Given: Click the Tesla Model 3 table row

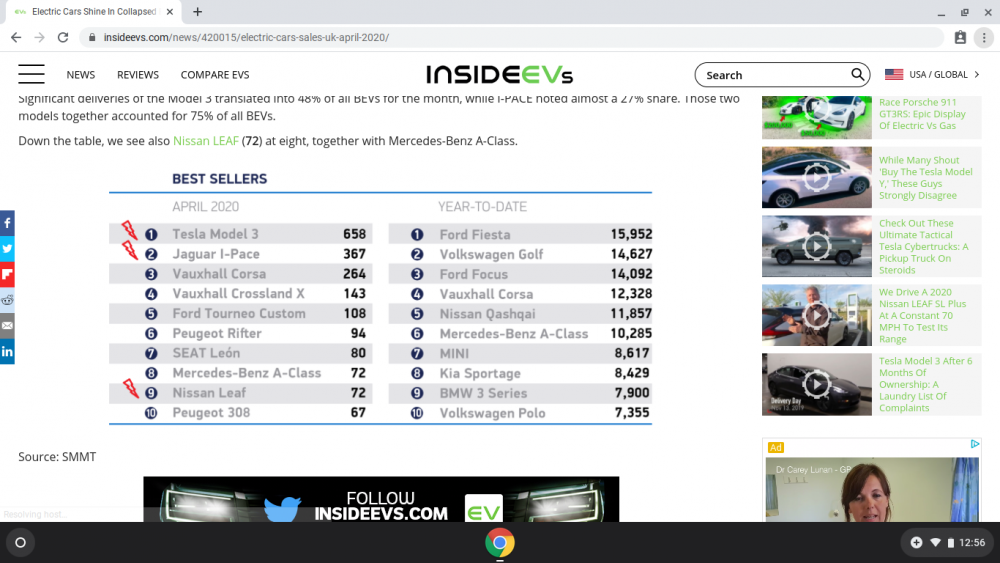Looking at the screenshot, I should 240,234.
